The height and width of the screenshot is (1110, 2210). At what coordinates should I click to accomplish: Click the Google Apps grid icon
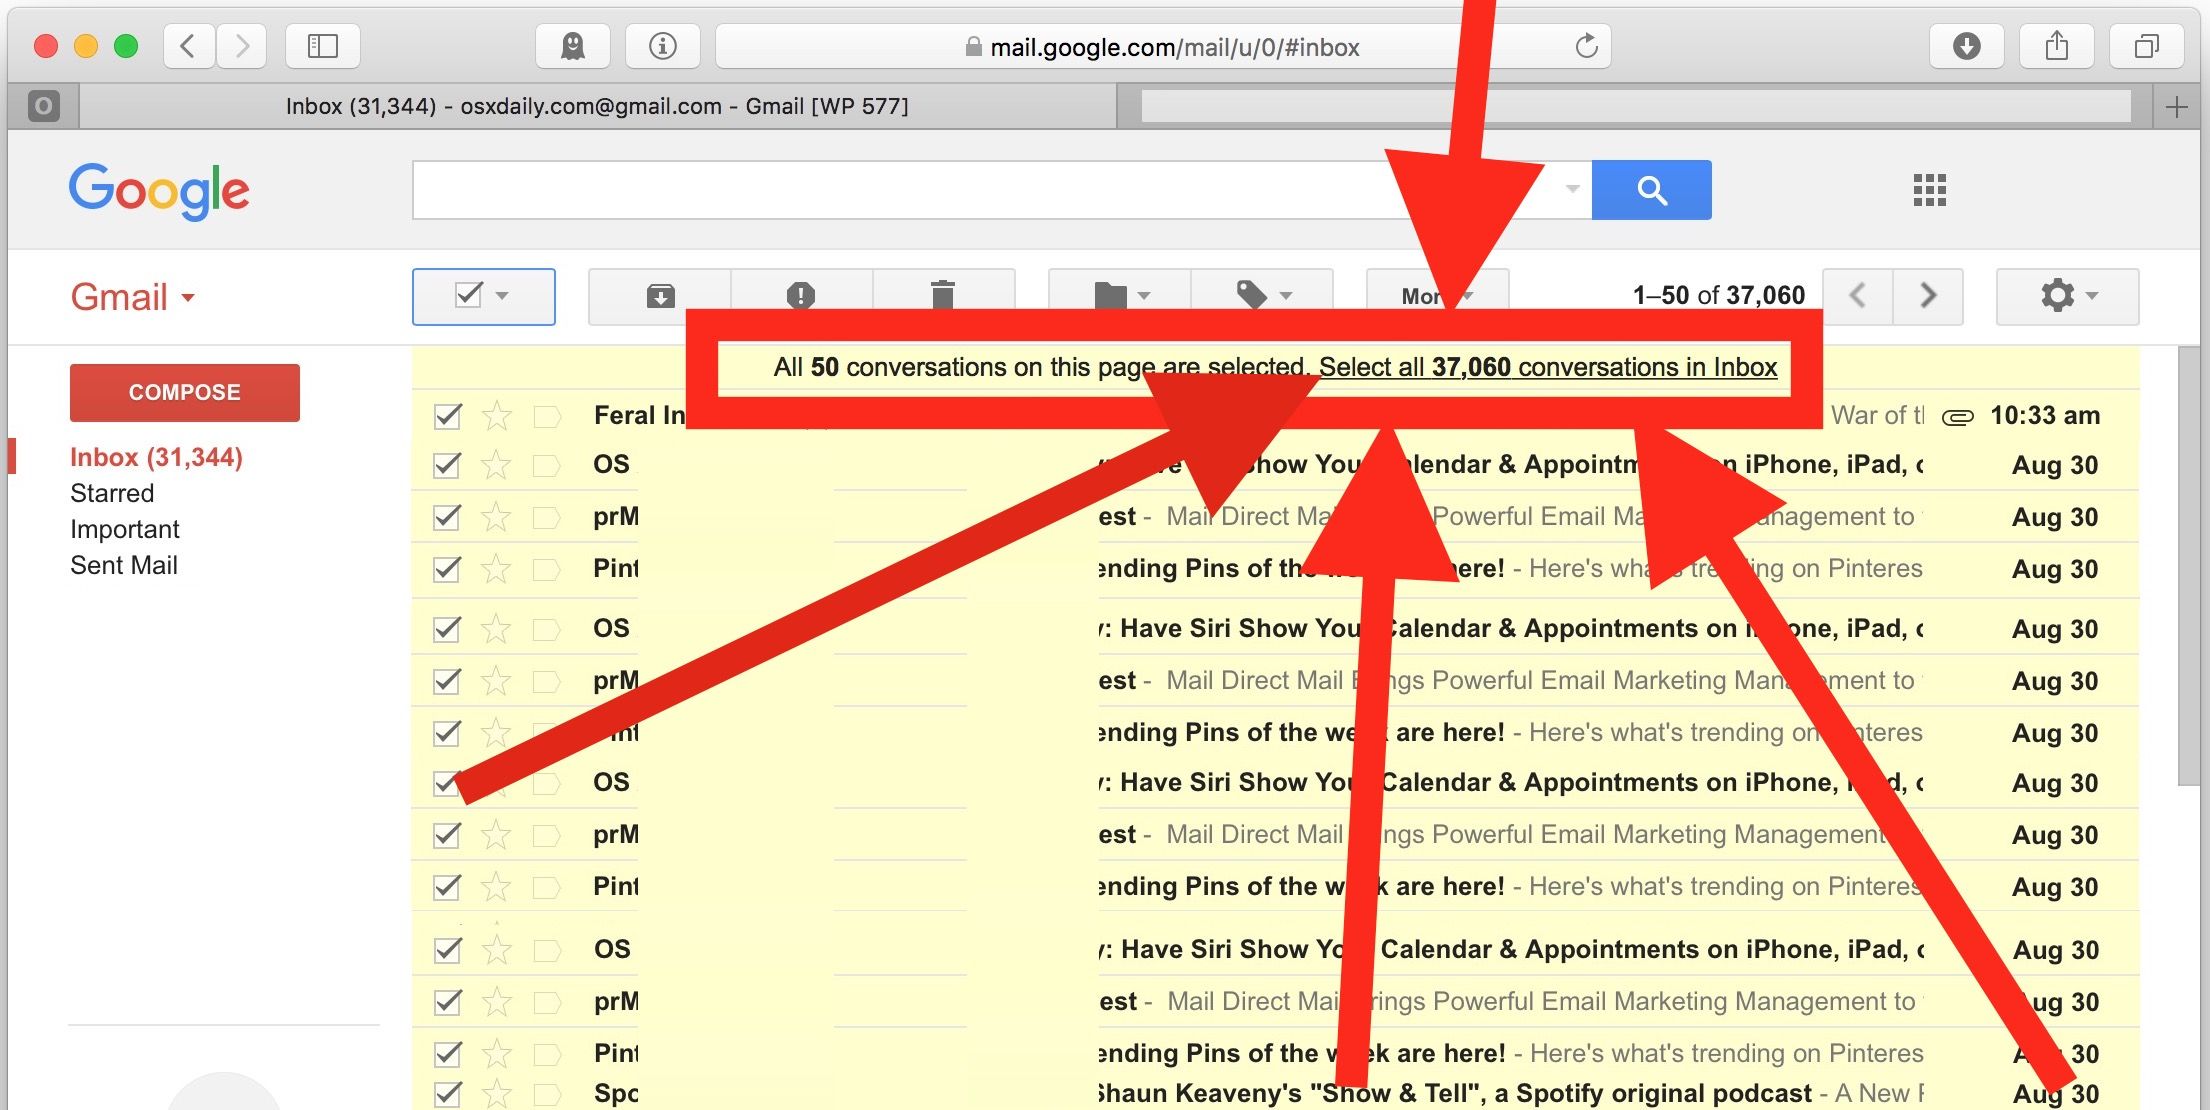[x=1928, y=188]
